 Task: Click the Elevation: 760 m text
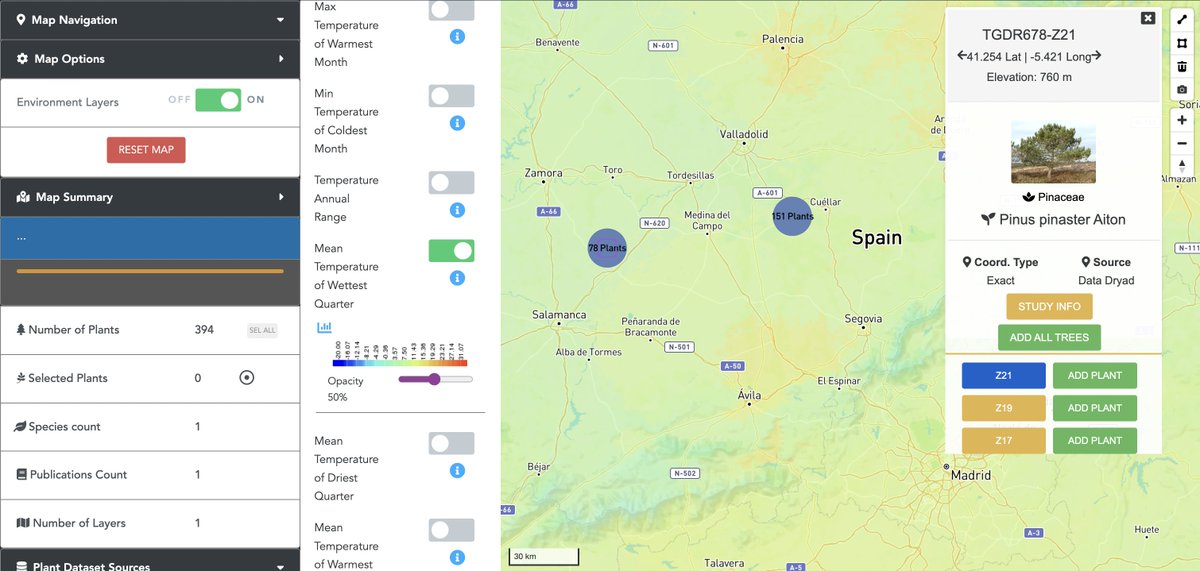click(1029, 77)
